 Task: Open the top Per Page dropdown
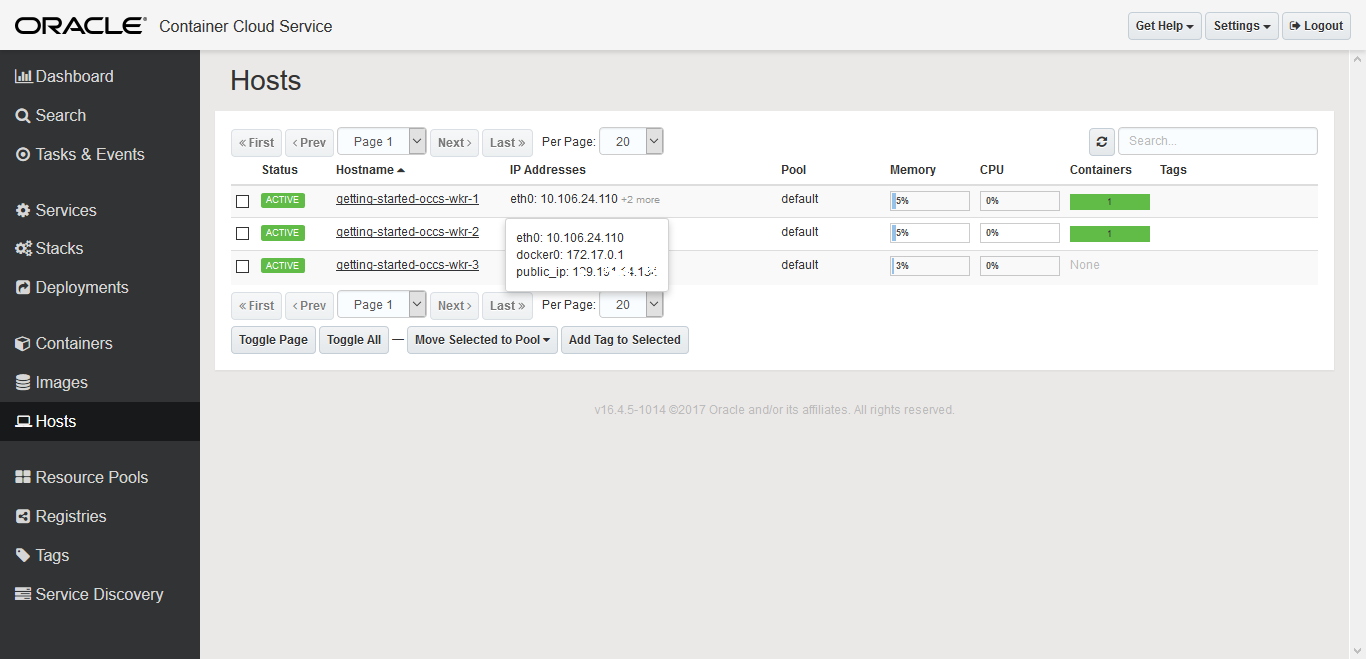point(631,141)
